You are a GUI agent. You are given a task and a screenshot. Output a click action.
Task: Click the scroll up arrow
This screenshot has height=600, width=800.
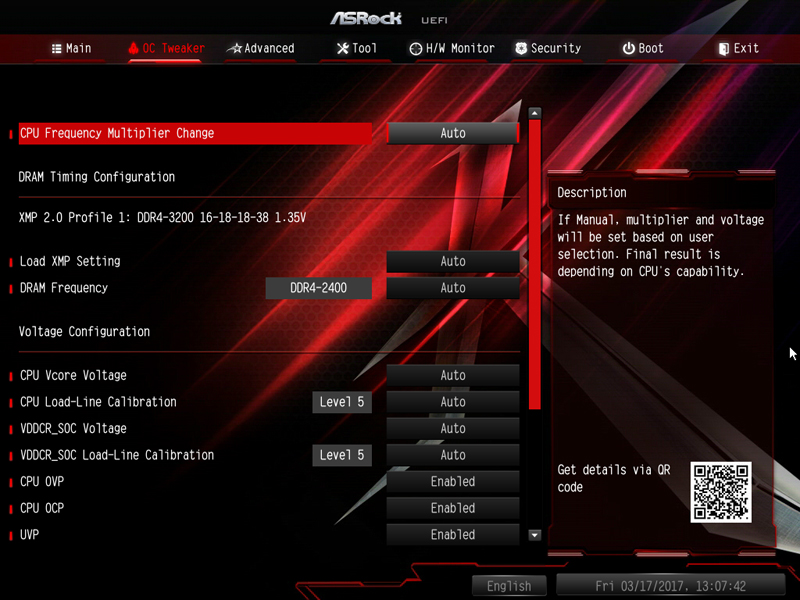coord(535,113)
